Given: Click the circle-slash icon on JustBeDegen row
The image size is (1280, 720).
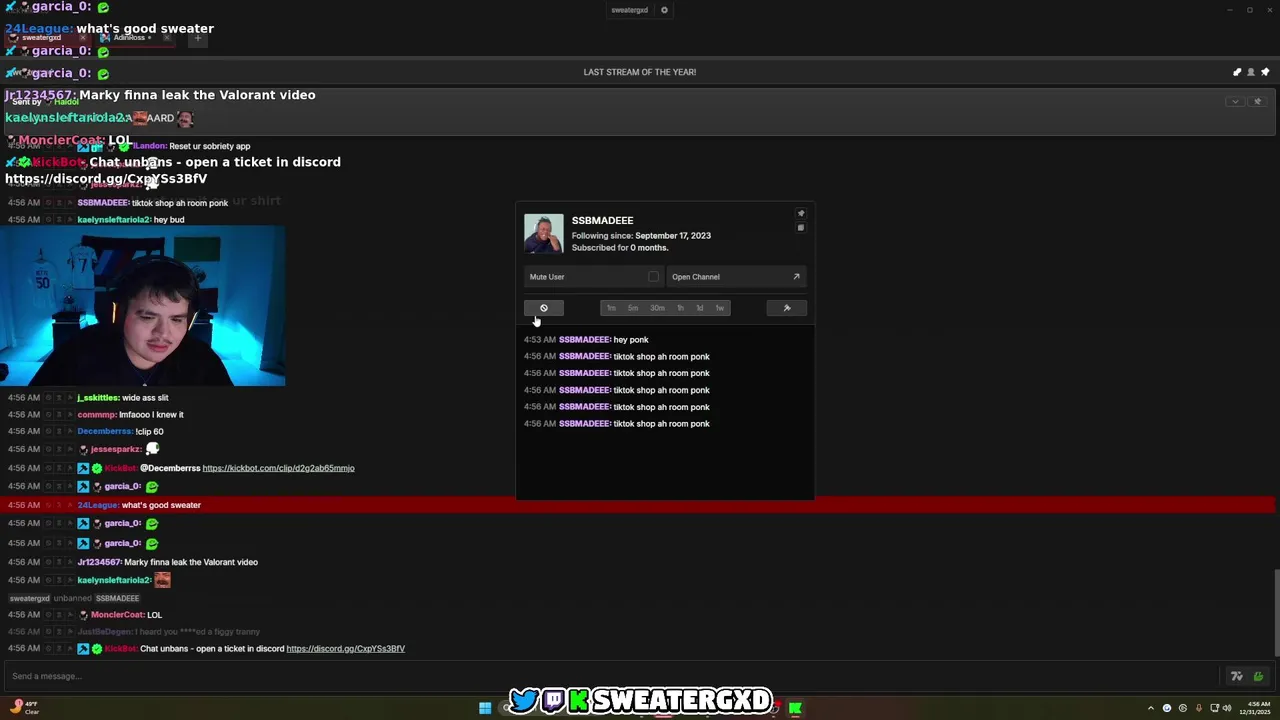Looking at the screenshot, I should [x=47, y=632].
